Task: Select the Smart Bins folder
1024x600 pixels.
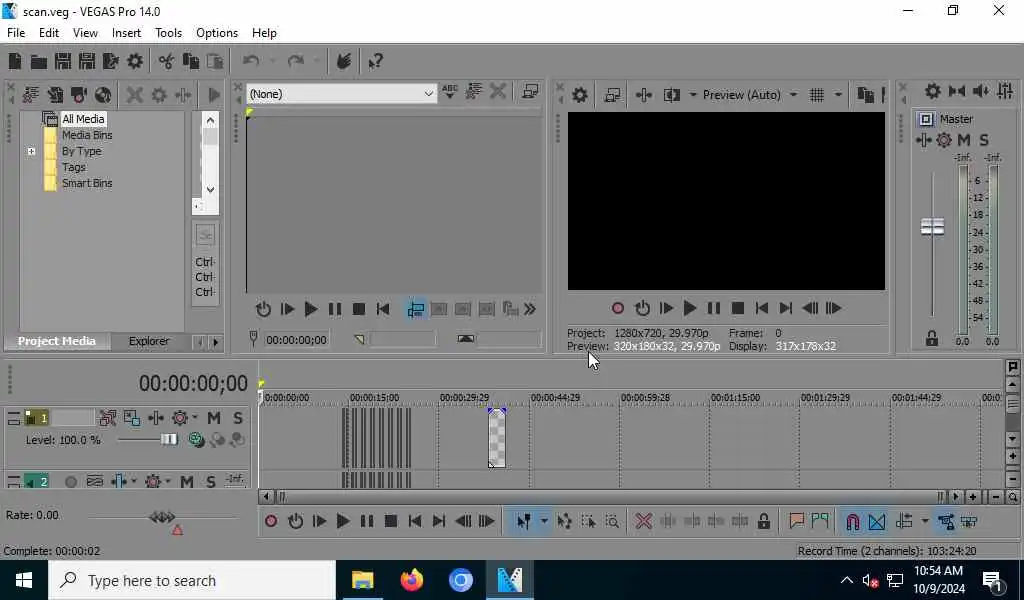Action: coord(87,183)
